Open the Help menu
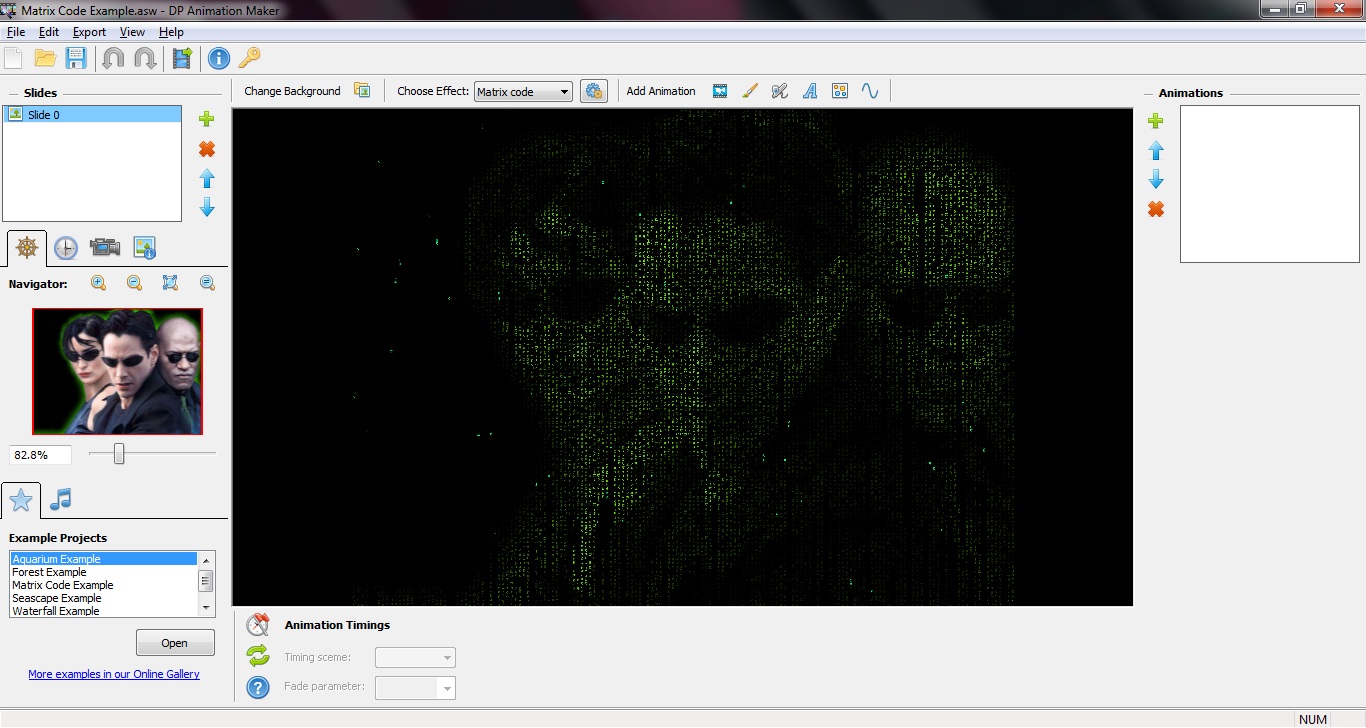Viewport: 1366px width, 728px height. point(171,32)
